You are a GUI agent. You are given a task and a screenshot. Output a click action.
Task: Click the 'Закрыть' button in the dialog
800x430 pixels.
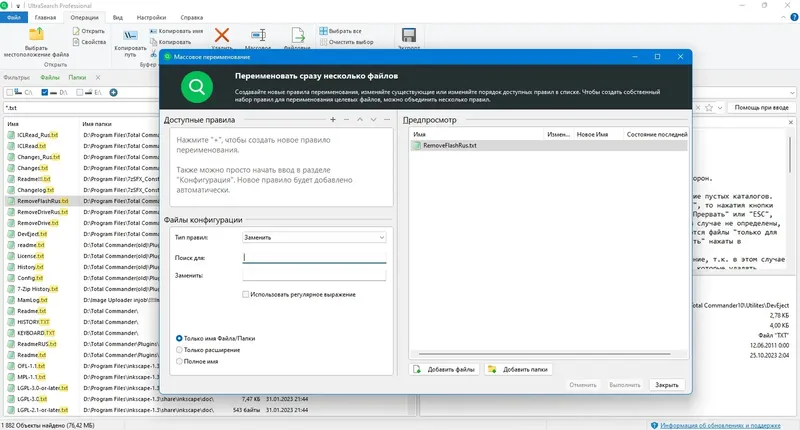(x=666, y=385)
